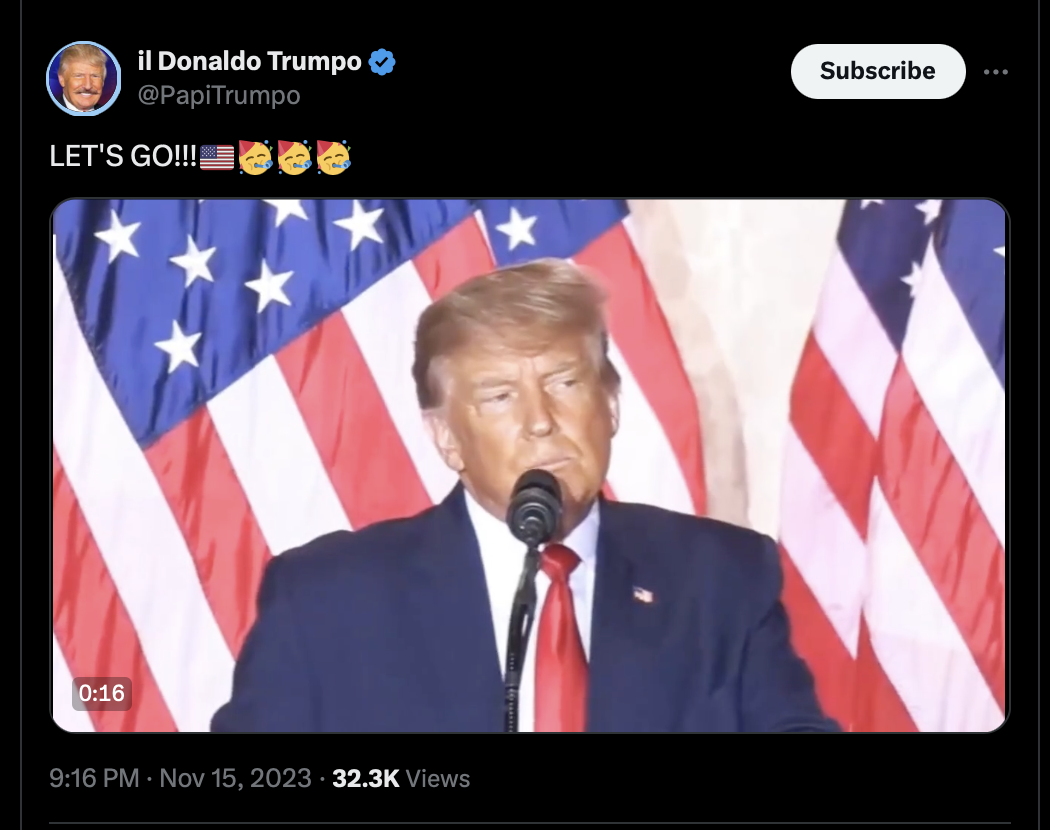Click the American flag emoji in post
The width and height of the screenshot is (1050, 830).
pos(217,157)
